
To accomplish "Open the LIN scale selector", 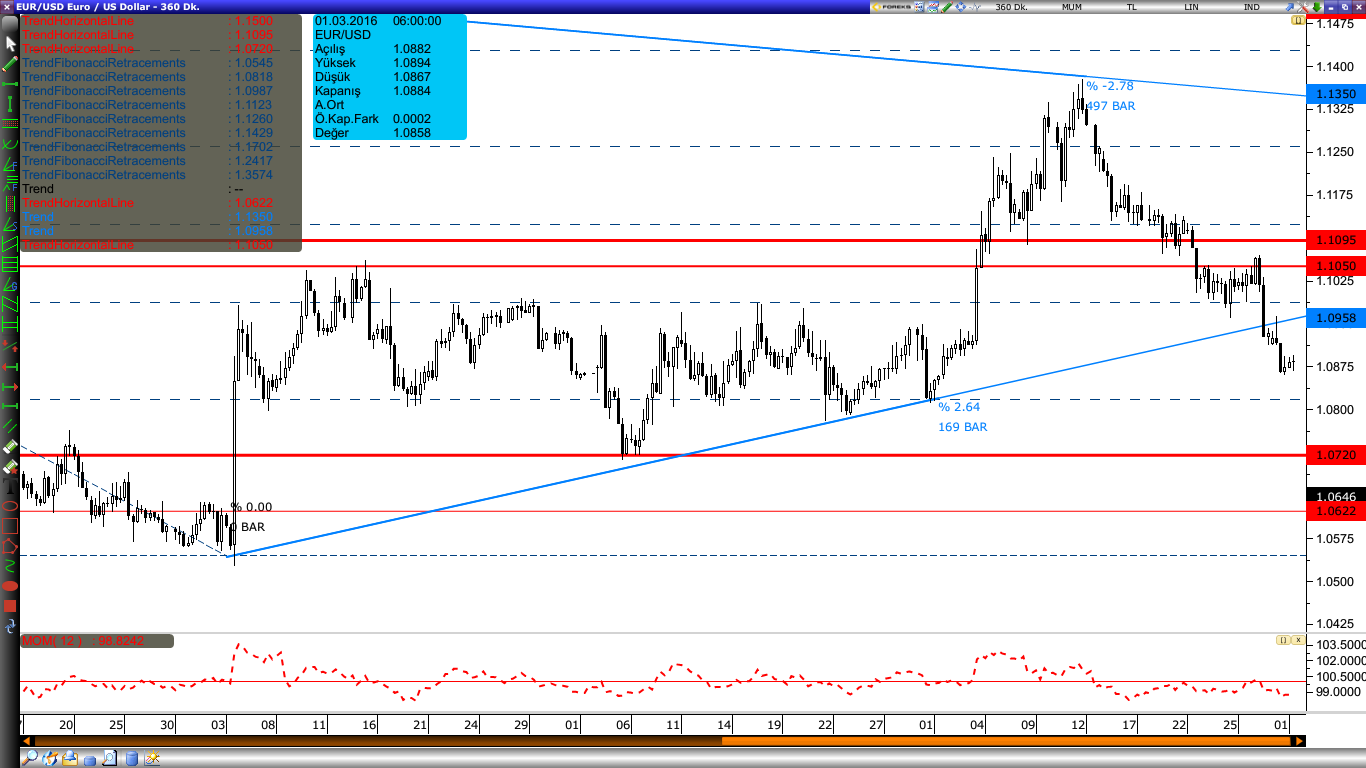I will click(x=1191, y=7).
